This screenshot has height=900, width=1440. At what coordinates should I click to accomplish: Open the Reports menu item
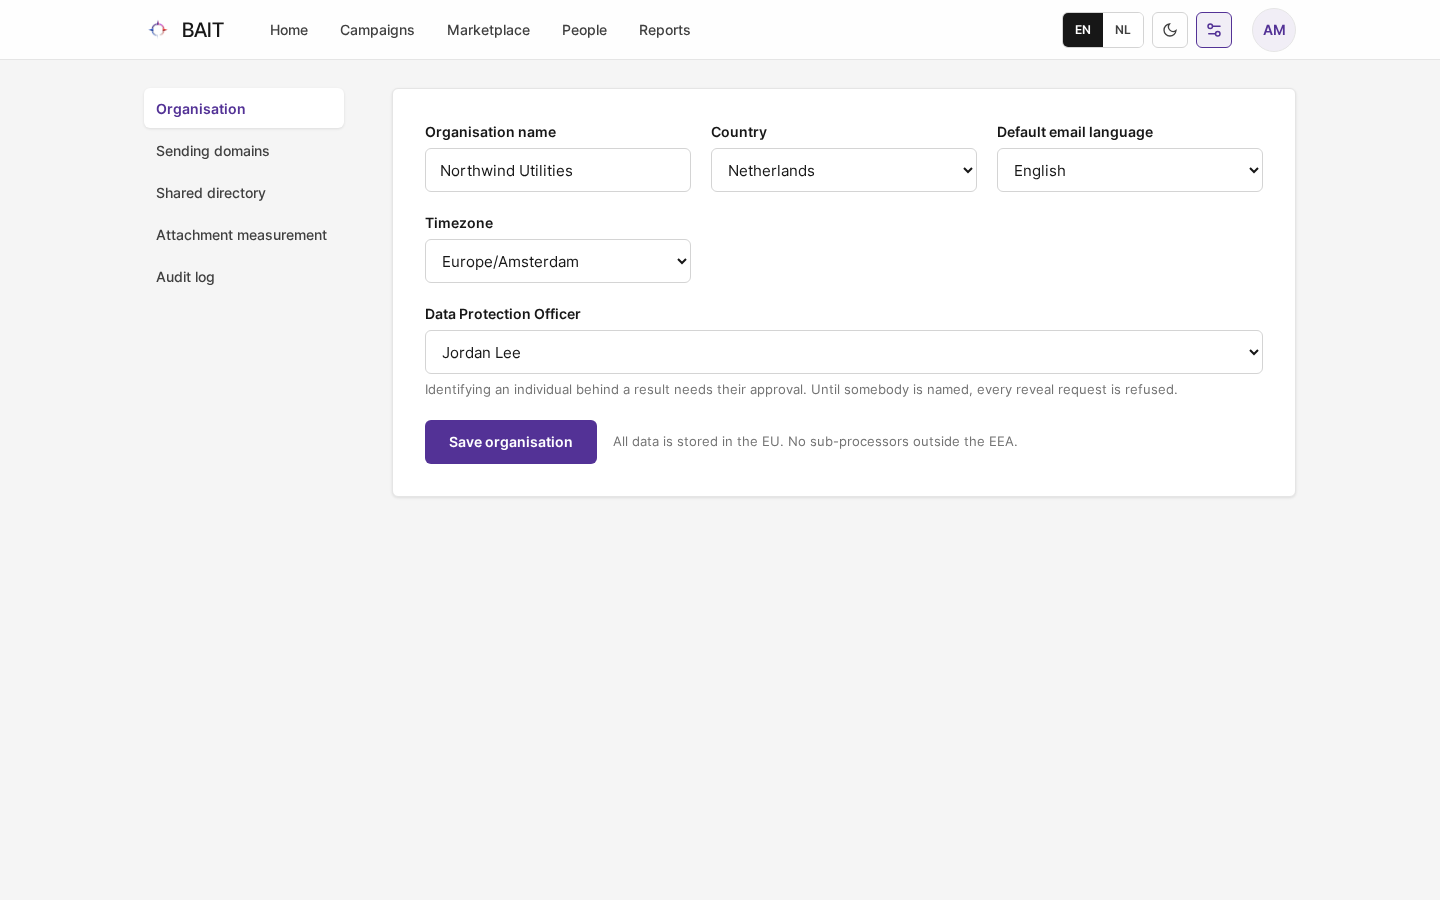point(664,30)
